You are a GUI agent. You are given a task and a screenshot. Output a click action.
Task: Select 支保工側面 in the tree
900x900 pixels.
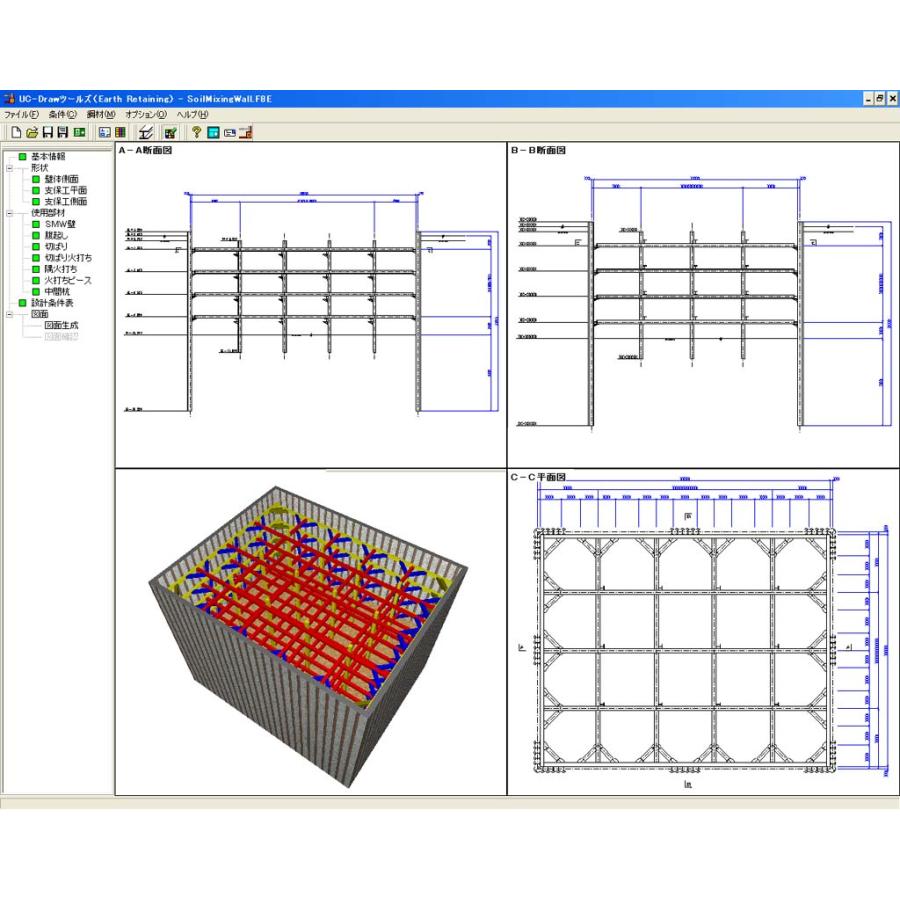coord(66,201)
